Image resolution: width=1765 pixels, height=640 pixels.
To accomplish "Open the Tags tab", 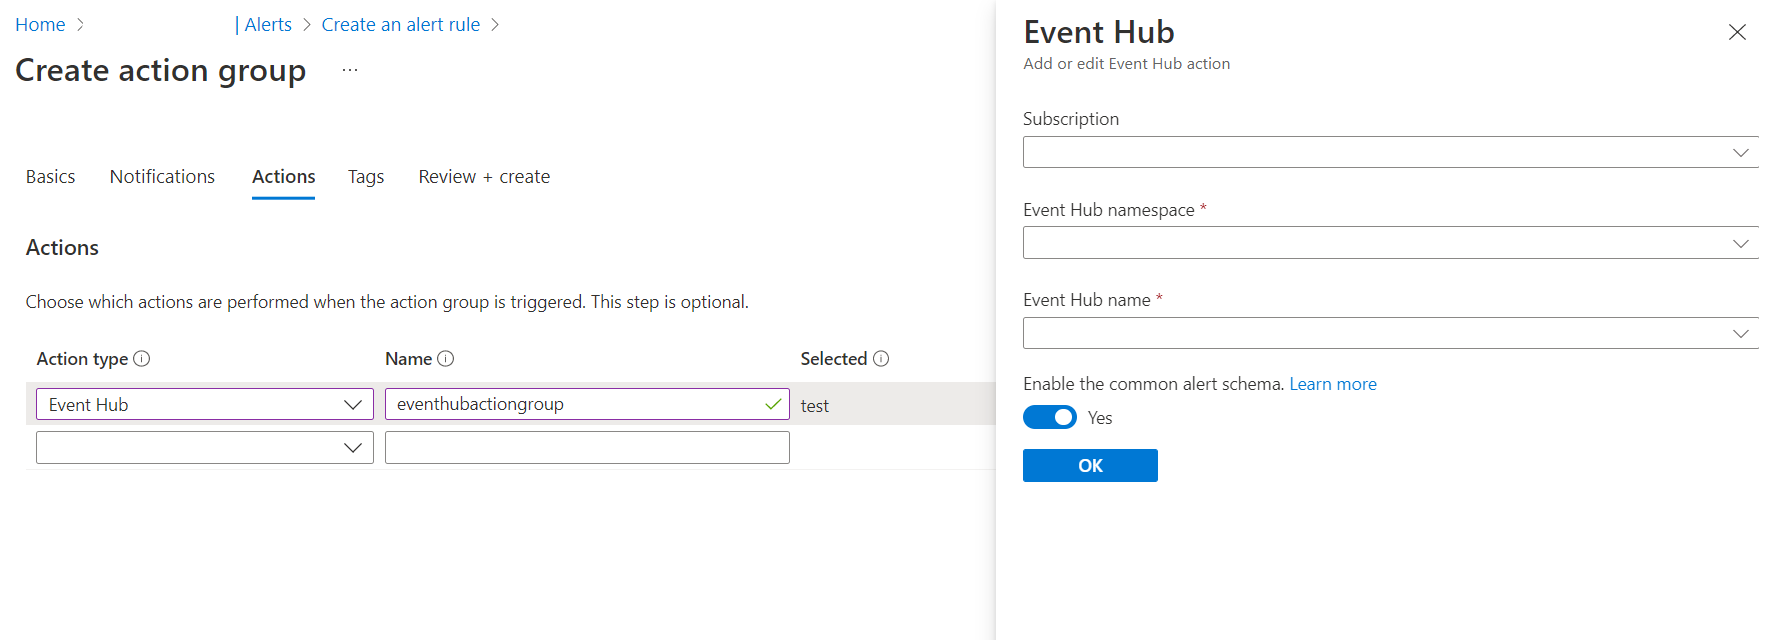I will tap(366, 177).
